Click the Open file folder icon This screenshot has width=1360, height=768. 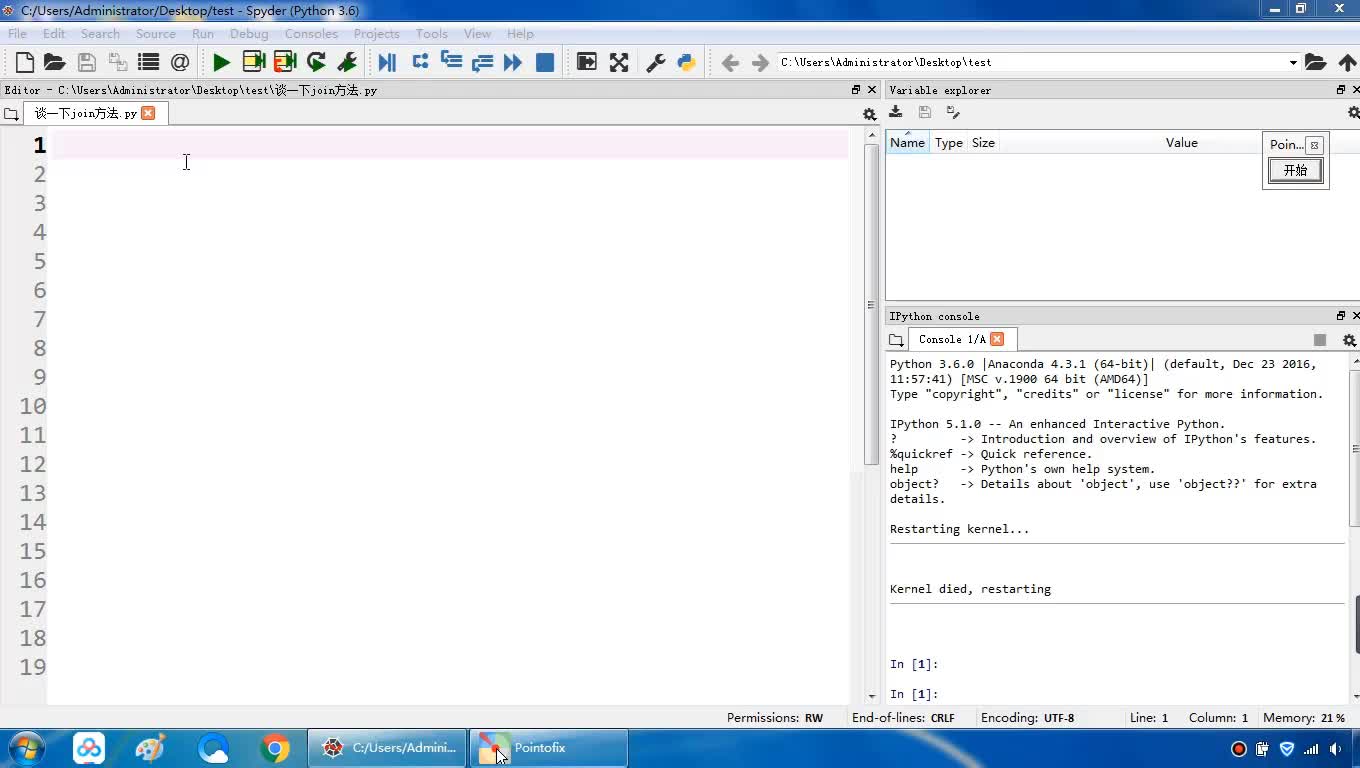click(x=55, y=62)
